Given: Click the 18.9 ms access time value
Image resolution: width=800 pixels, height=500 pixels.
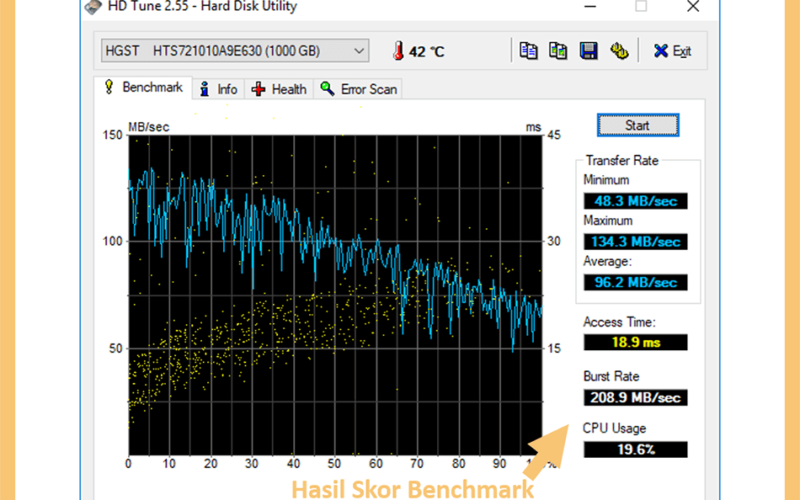Looking at the screenshot, I should (635, 342).
